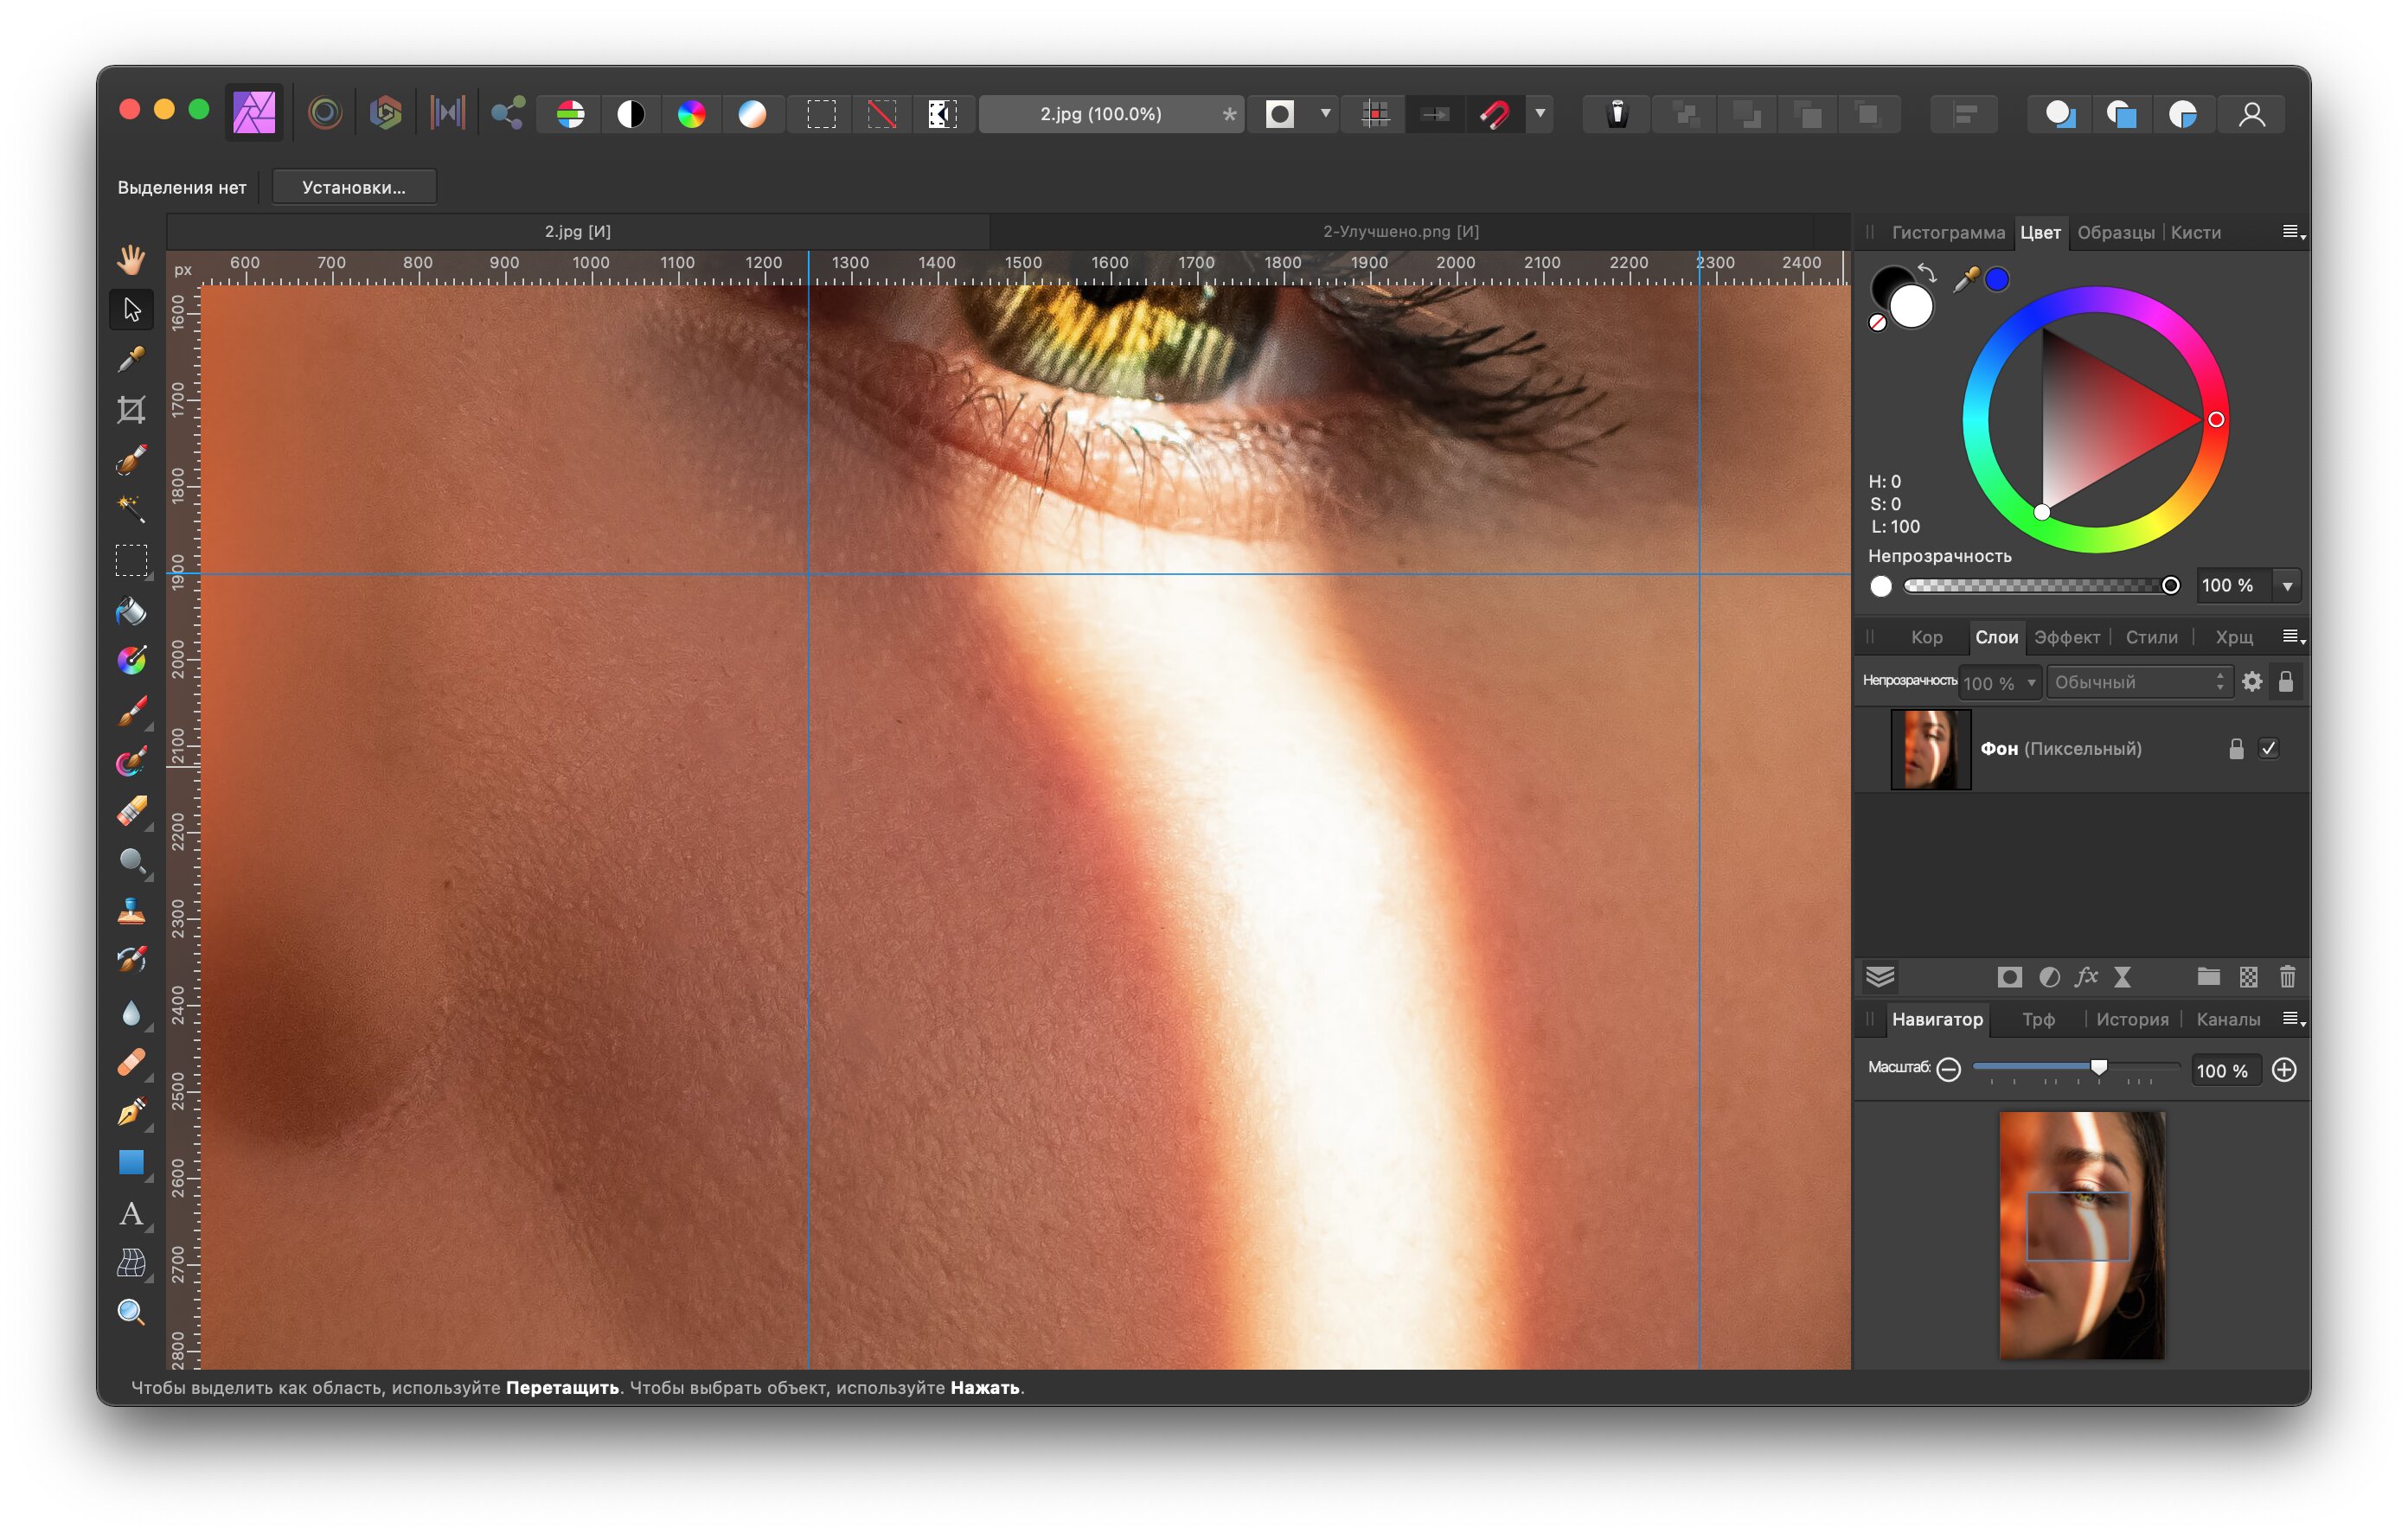Select the Flood Select magic wand tool
The width and height of the screenshot is (2408, 1534).
[x=131, y=510]
